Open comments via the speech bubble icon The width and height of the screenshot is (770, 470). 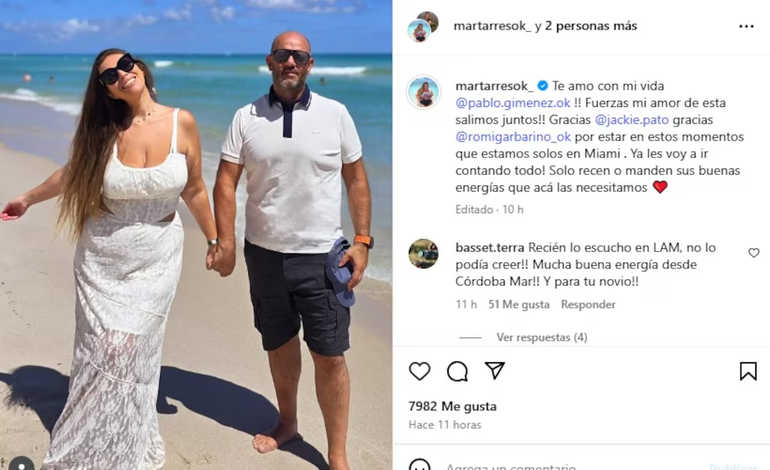pos(457,371)
